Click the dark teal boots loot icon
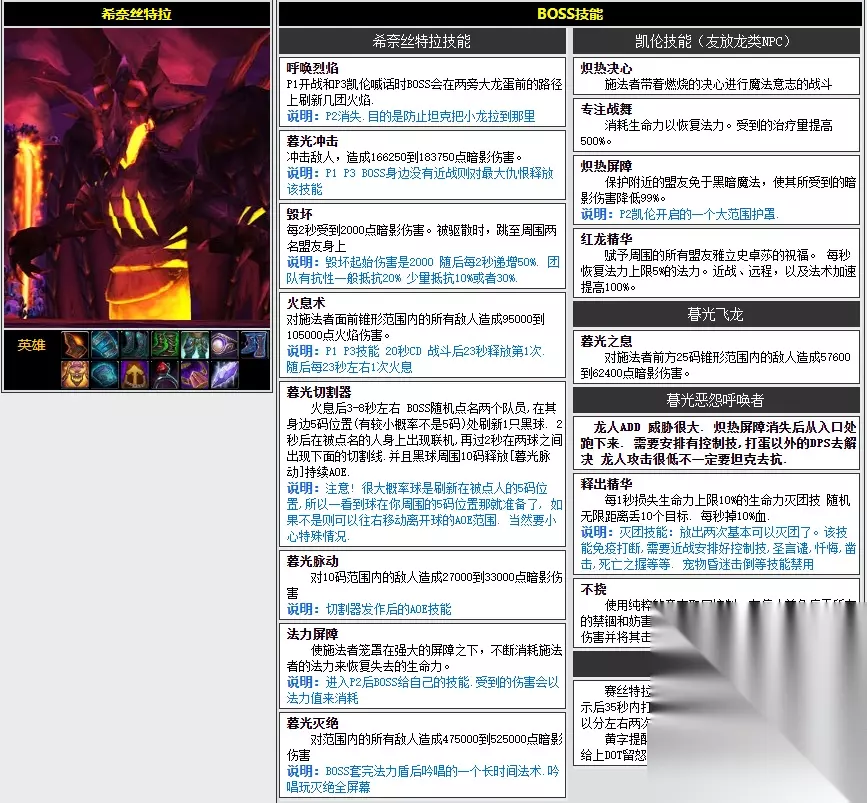The height and width of the screenshot is (803, 867). 134,345
